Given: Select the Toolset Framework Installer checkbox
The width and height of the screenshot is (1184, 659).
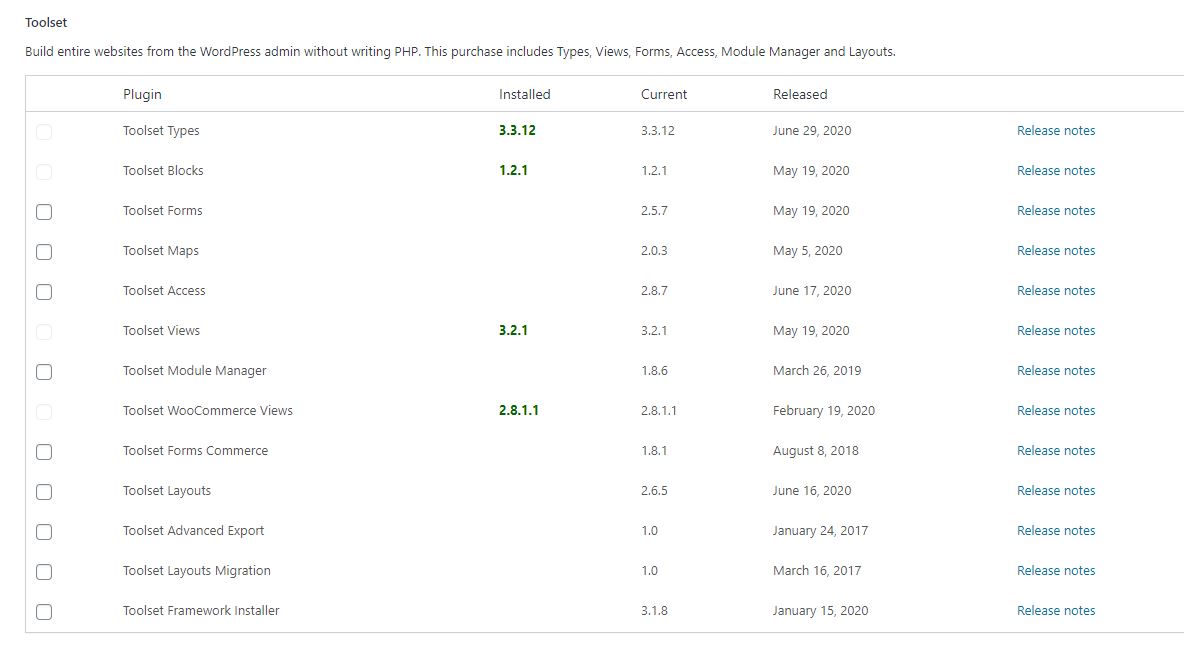Looking at the screenshot, I should (x=44, y=612).
